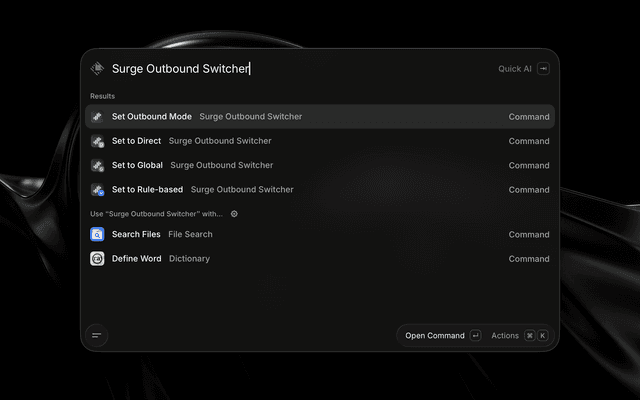This screenshot has width=640, height=400.
Task: Choose Define Word fallback command
Action: [320, 259]
